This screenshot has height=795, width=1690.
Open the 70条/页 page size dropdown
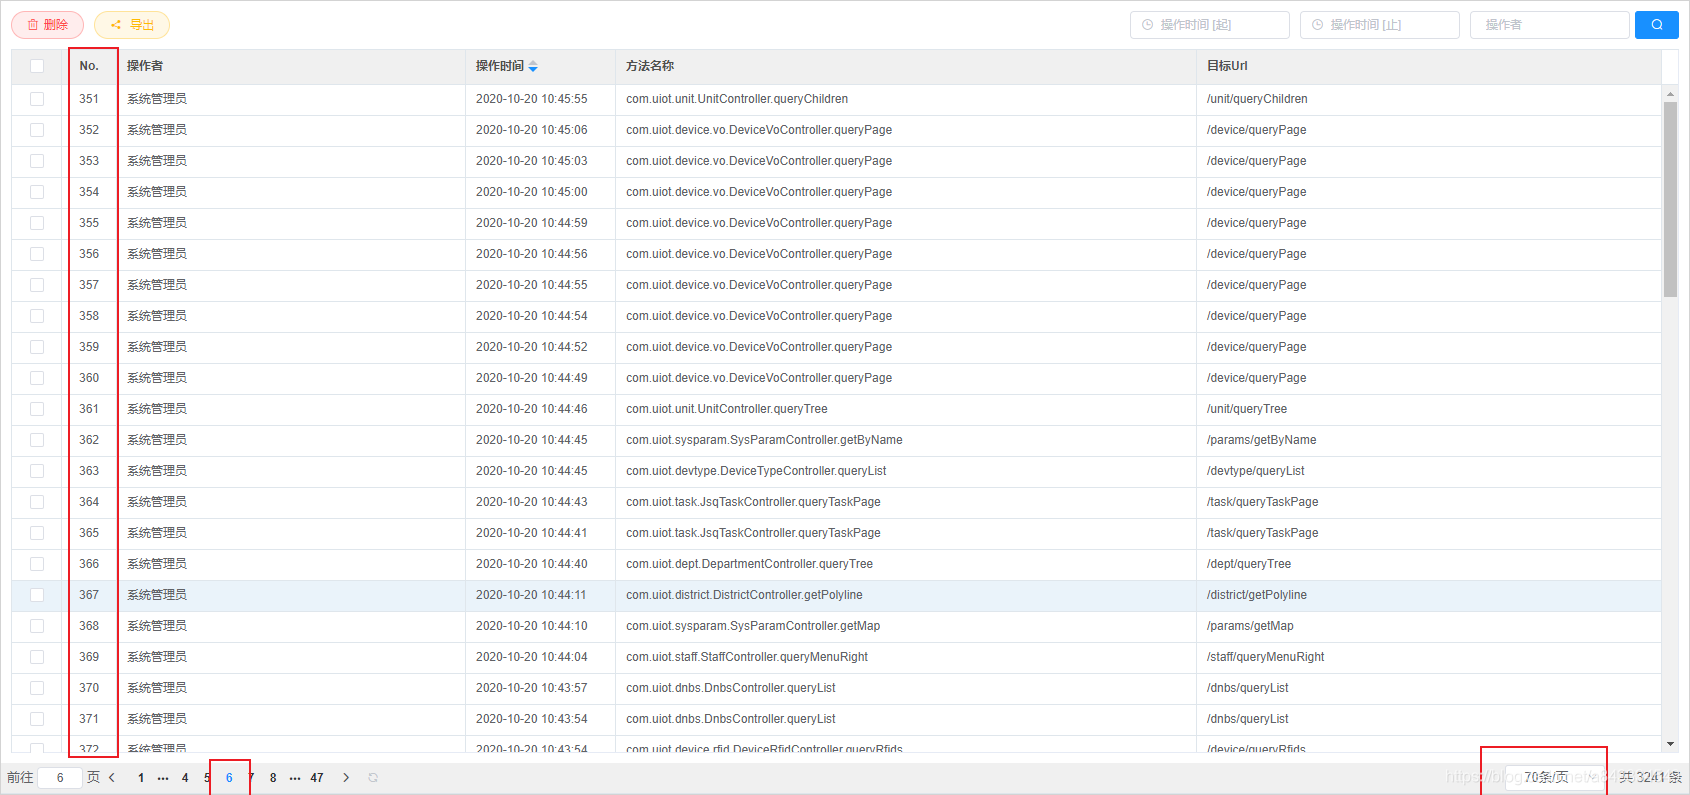coord(1554,777)
